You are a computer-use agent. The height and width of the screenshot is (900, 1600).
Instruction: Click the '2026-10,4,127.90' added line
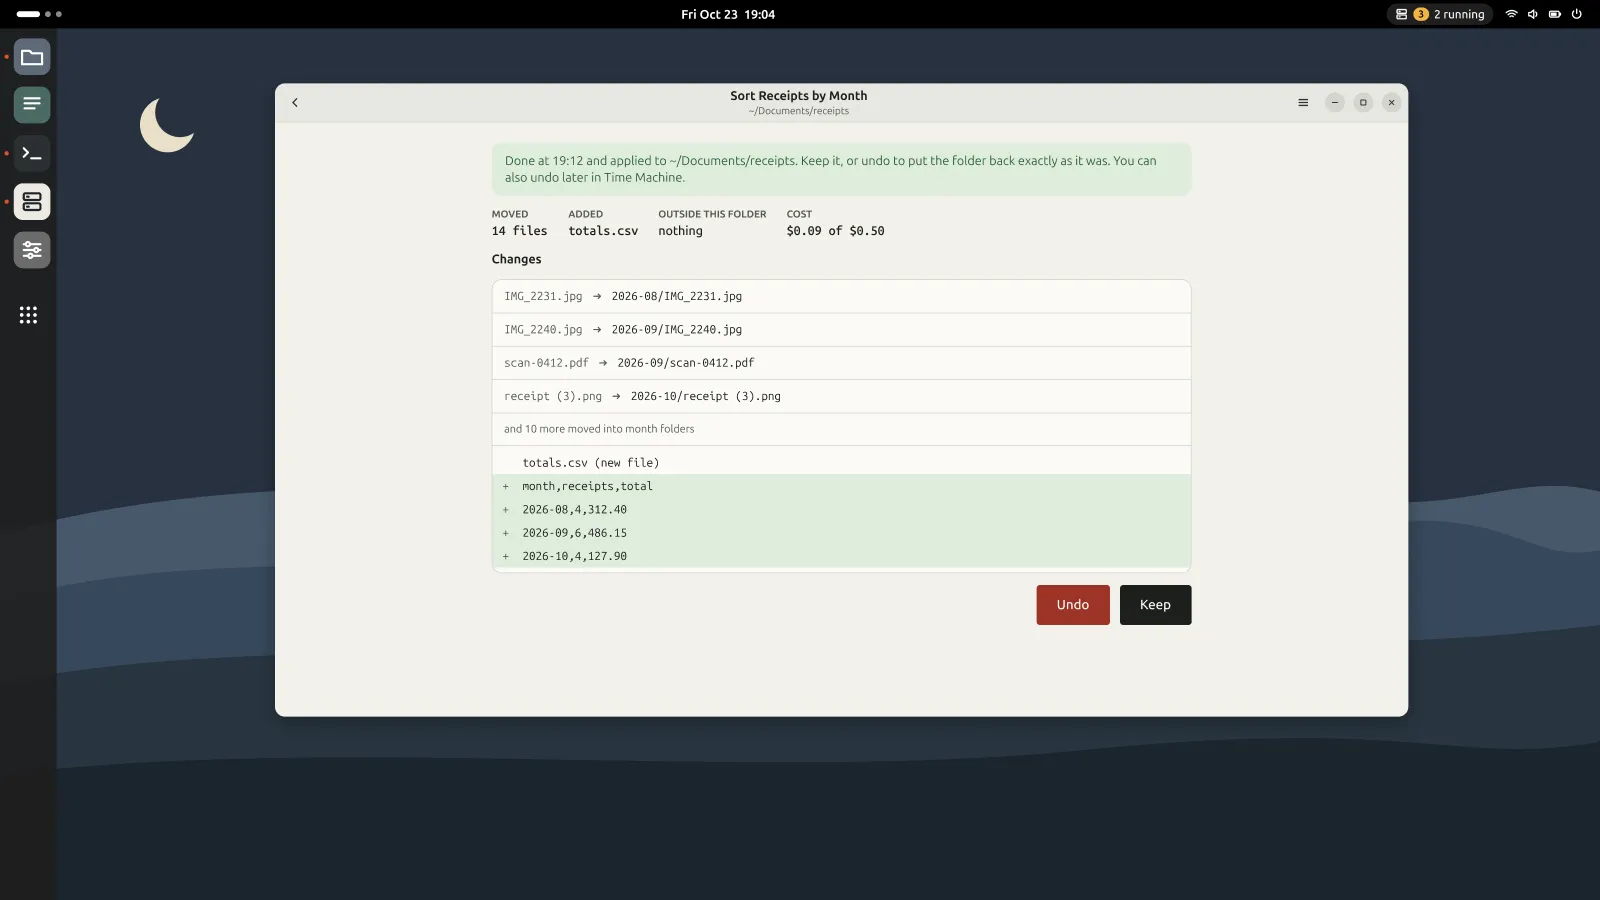pos(841,556)
